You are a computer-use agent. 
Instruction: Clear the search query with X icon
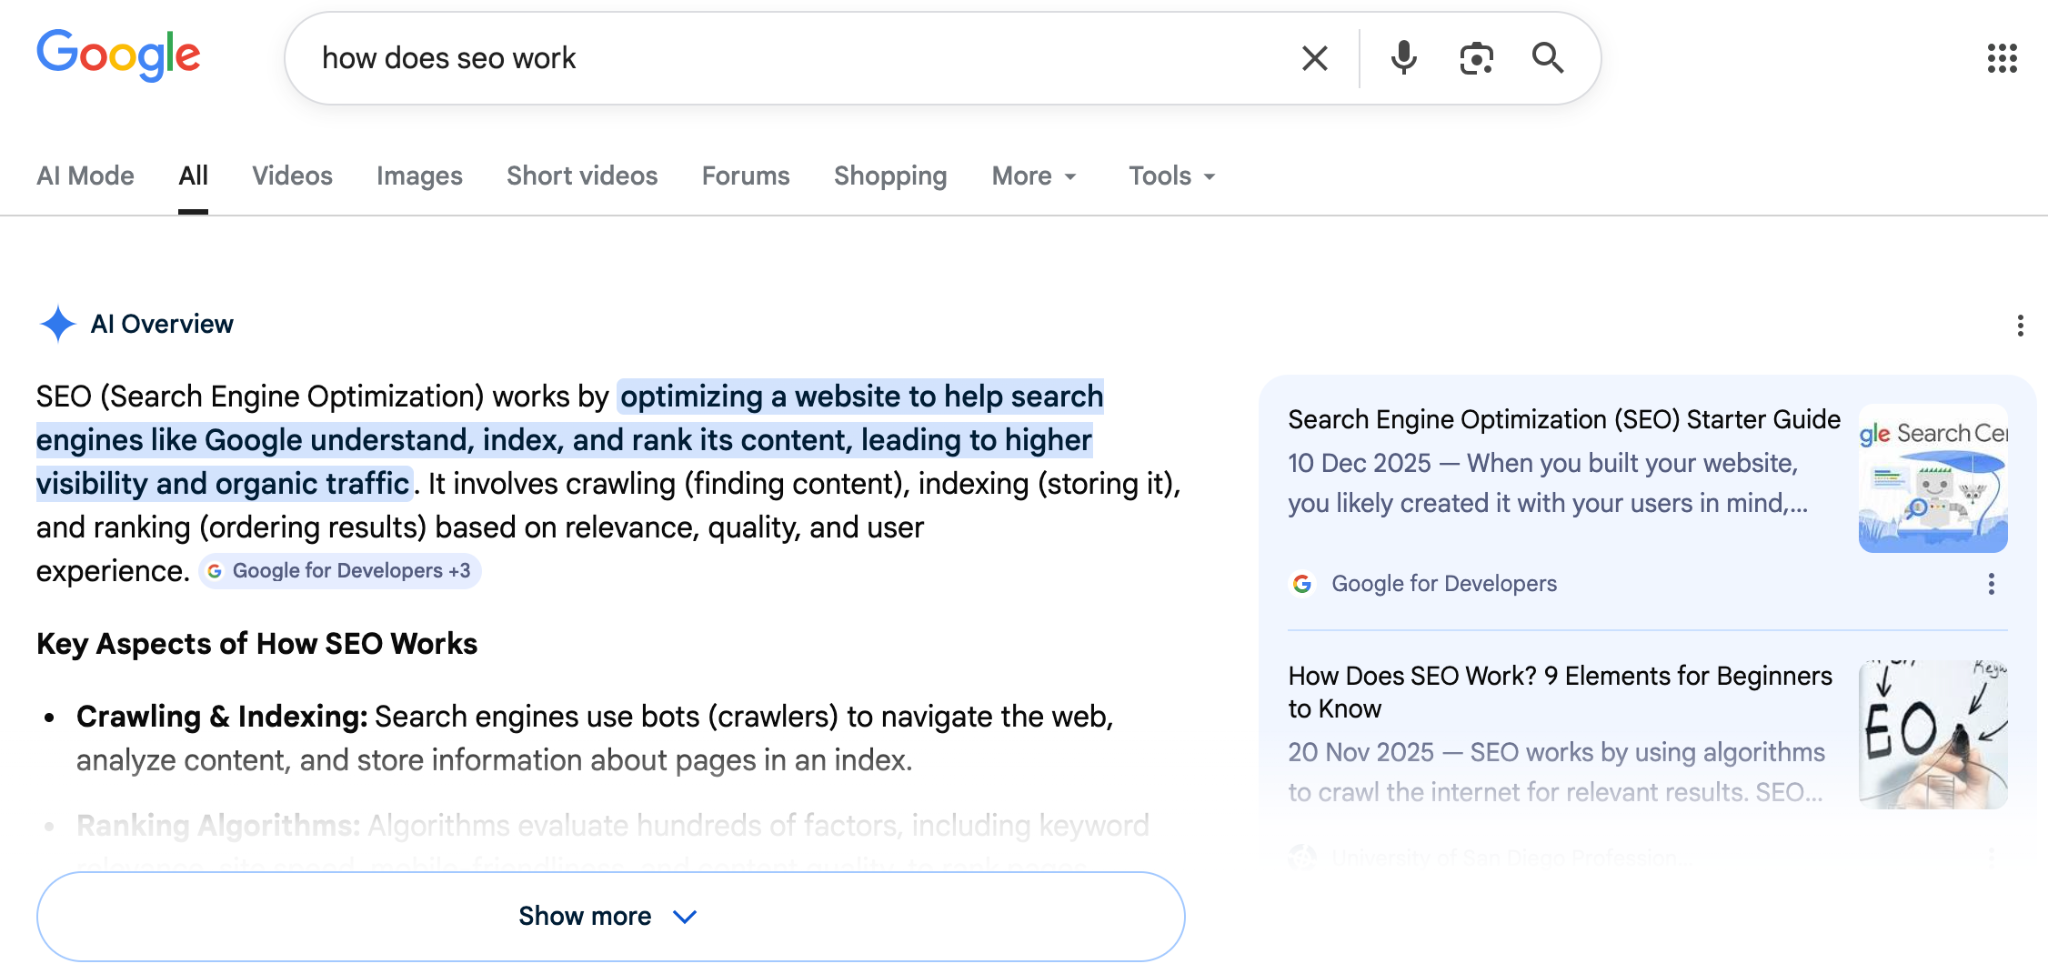click(1315, 58)
